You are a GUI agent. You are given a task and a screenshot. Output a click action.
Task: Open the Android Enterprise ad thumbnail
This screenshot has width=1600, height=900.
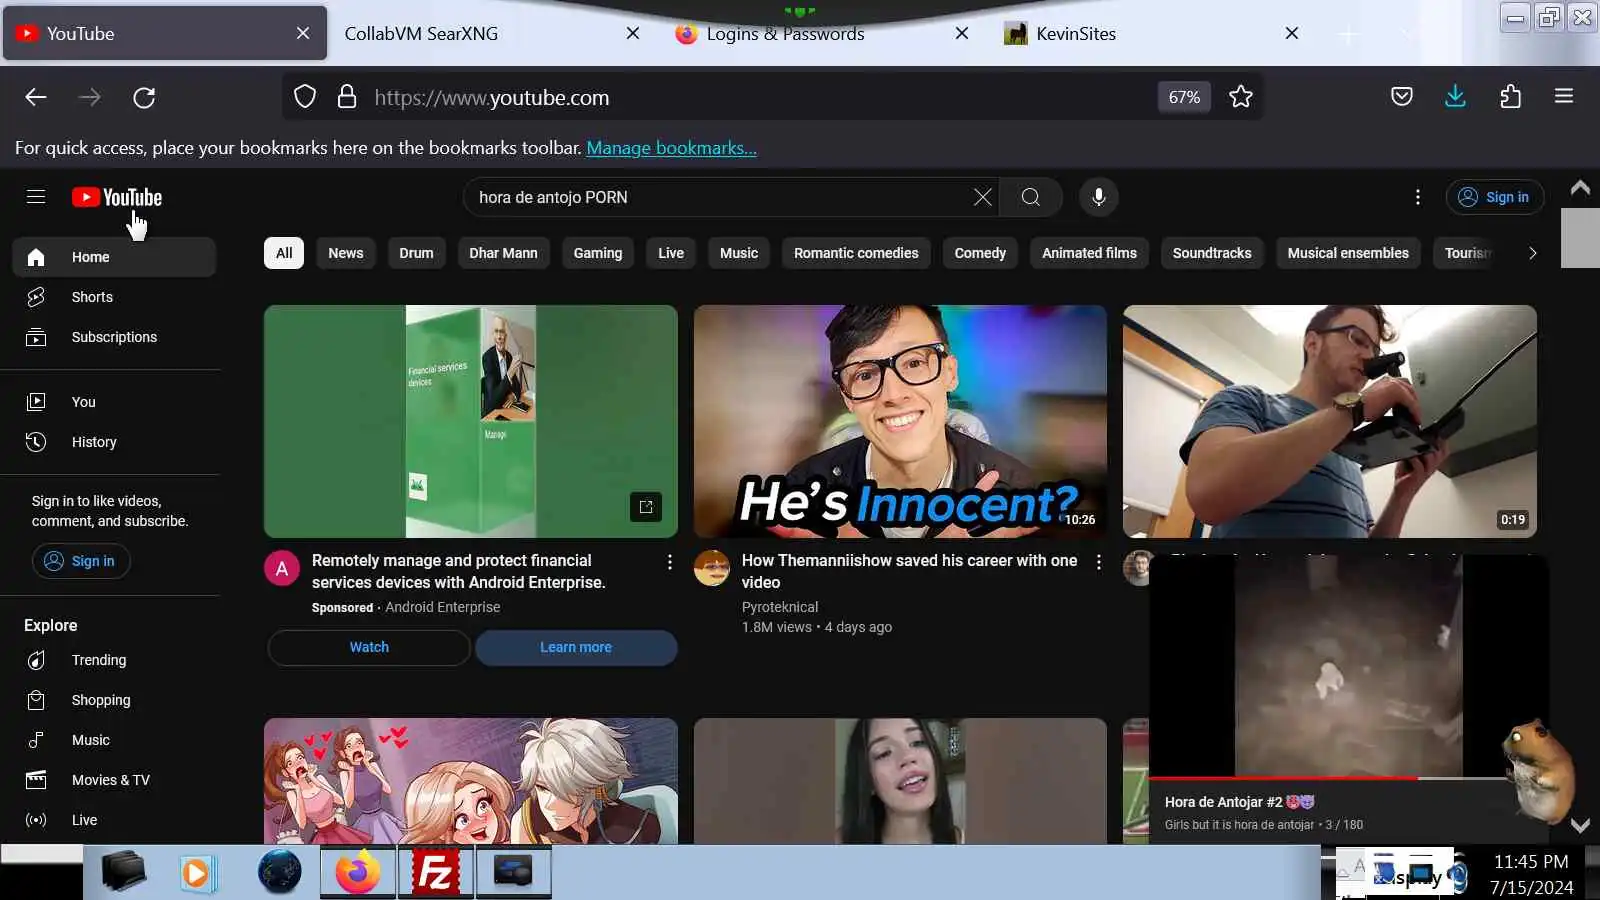[471, 421]
